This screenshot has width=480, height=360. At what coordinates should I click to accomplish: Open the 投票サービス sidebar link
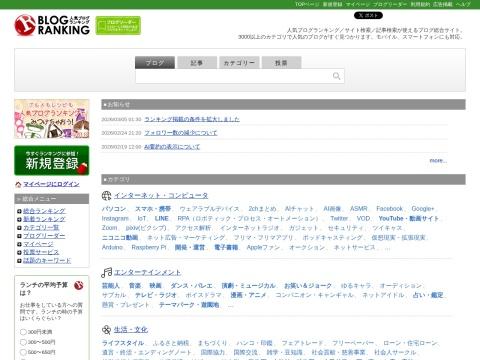point(41,252)
